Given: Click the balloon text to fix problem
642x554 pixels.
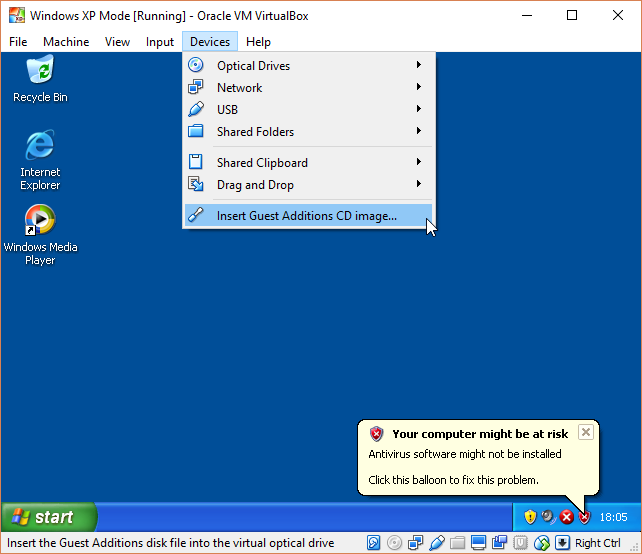Looking at the screenshot, I should click(453, 480).
